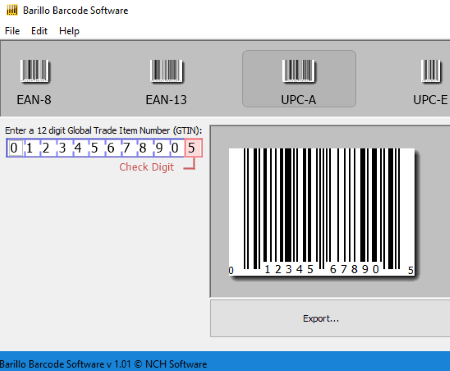450x371 pixels.
Task: Click the red check digit box
Action: tap(193, 148)
